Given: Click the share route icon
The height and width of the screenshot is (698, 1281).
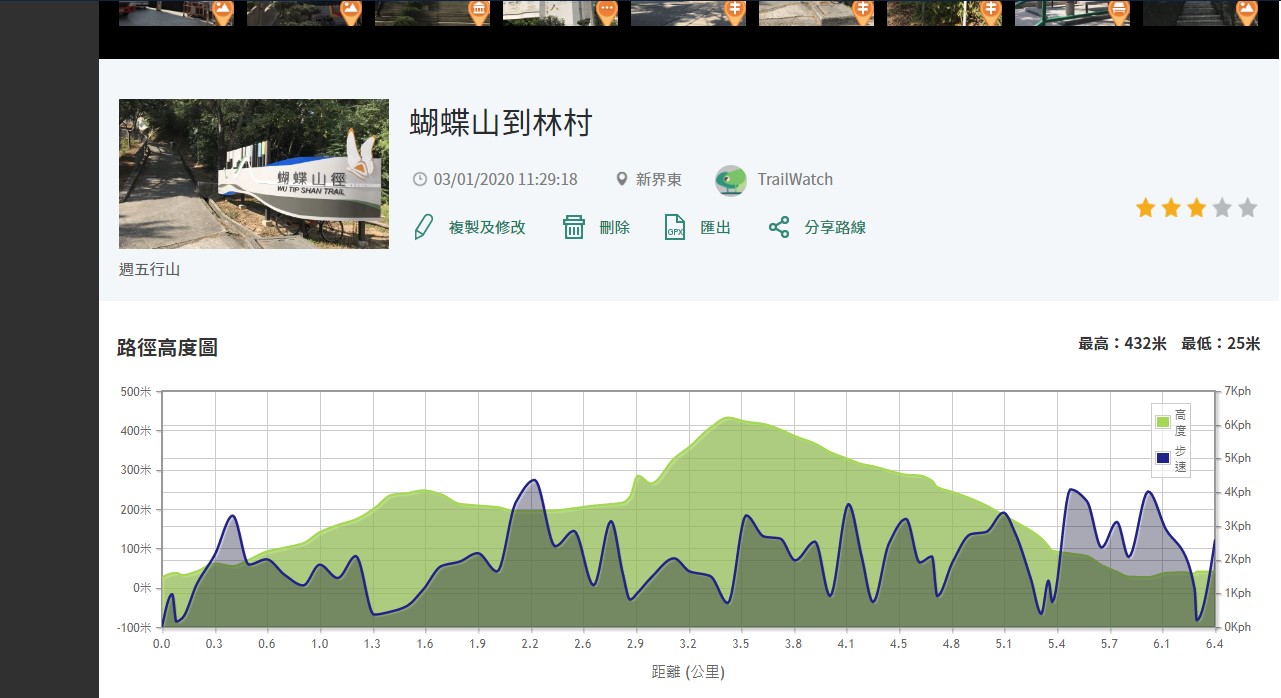Looking at the screenshot, I should tap(778, 227).
